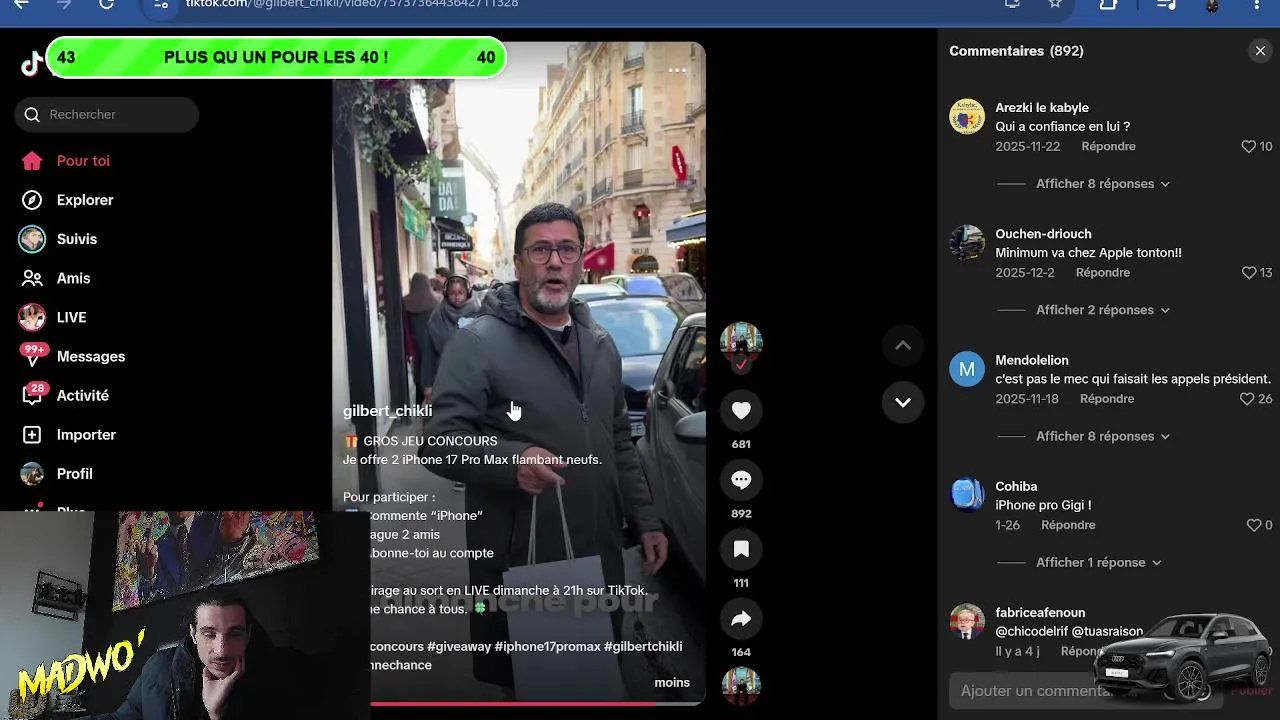Open fabriceafenoun's avatar
This screenshot has width=1280, height=720.
pos(967,621)
